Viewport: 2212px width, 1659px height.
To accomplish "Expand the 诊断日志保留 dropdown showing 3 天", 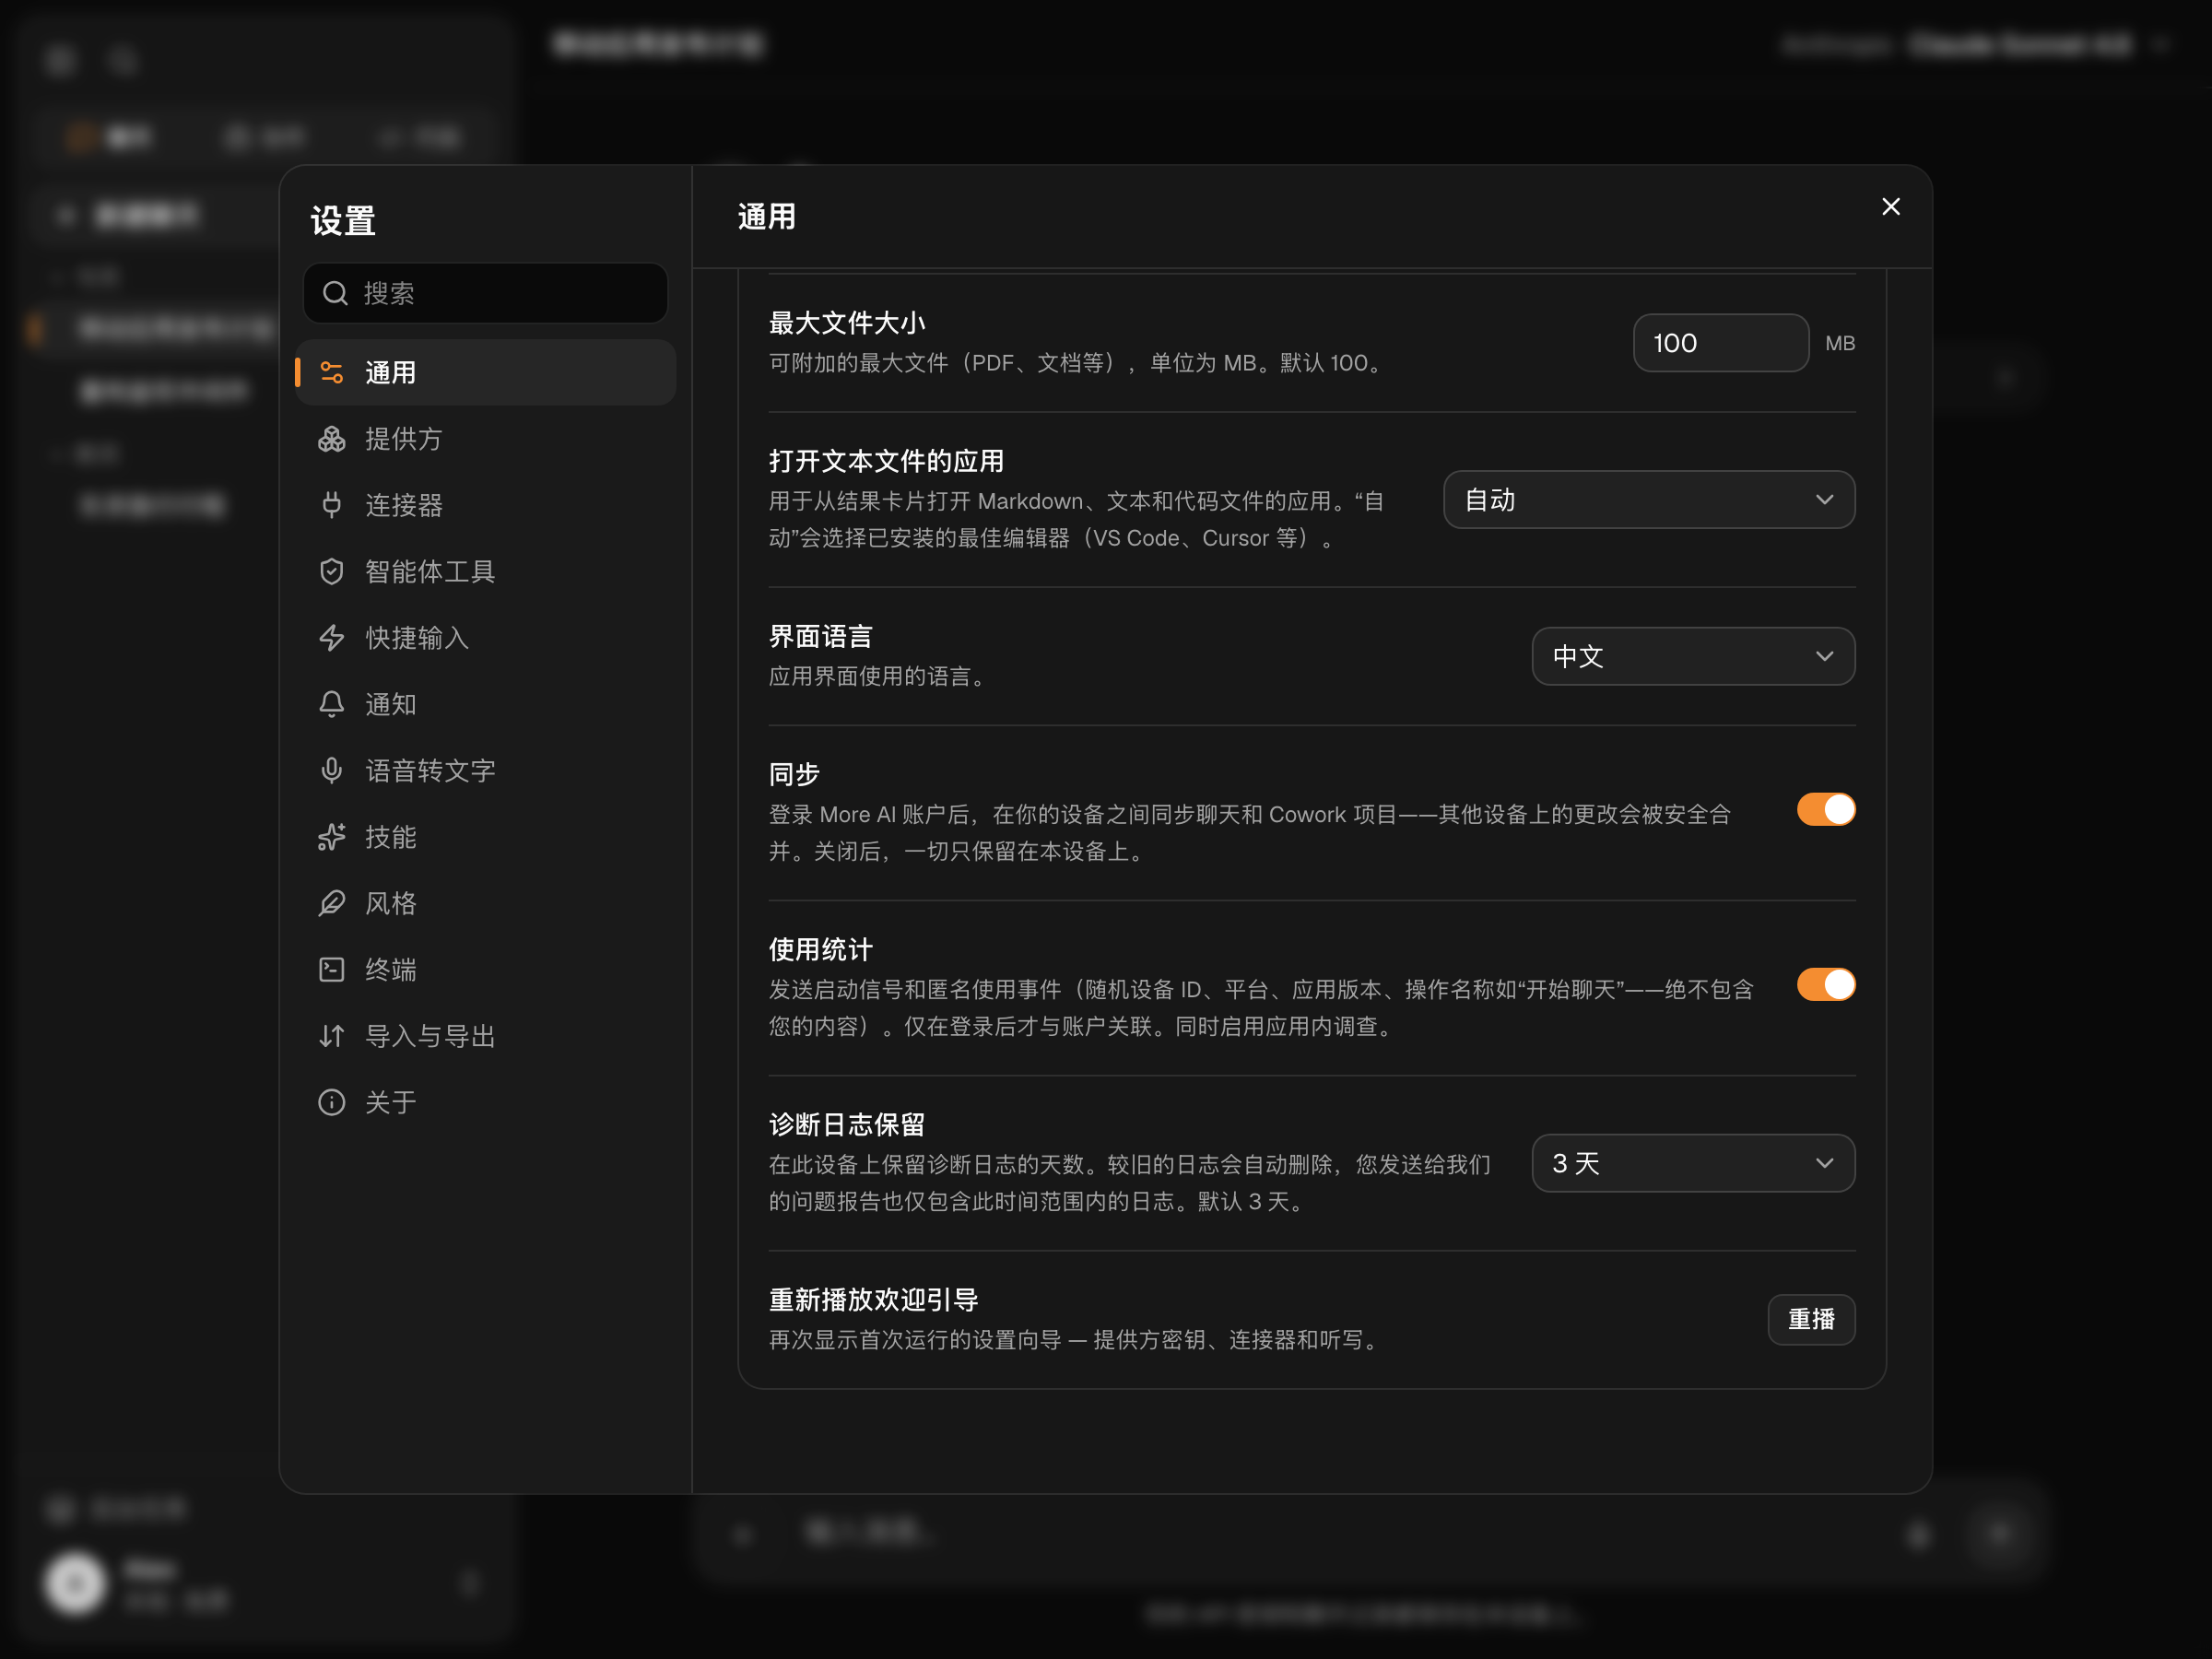I will point(1693,1163).
